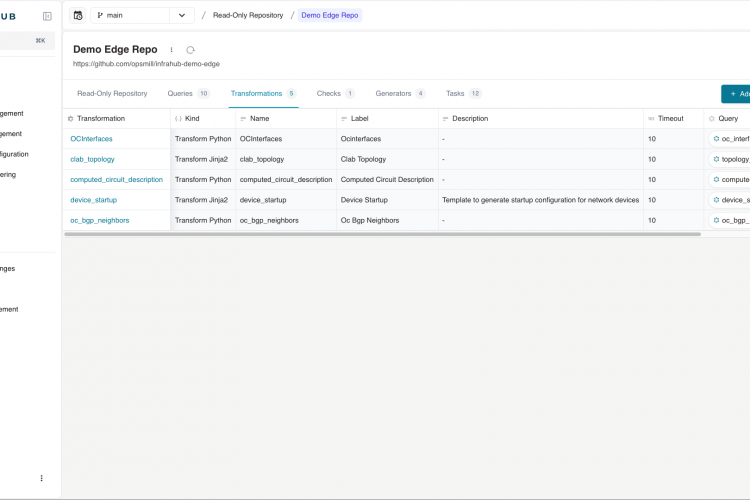750x500 pixels.
Task: Open the oc_bgp_neighbors transformation link
Action: 100,221
